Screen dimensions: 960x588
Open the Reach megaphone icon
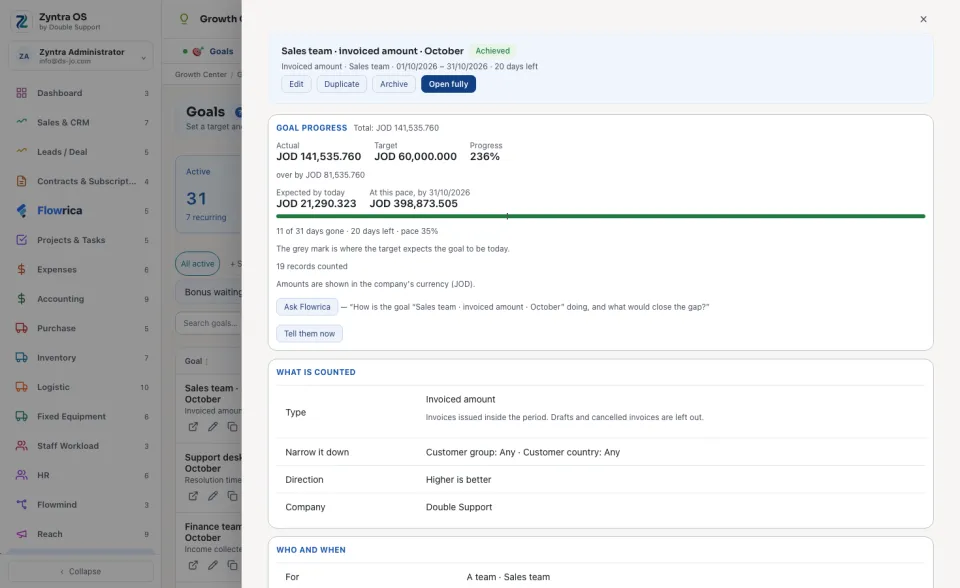(21, 533)
